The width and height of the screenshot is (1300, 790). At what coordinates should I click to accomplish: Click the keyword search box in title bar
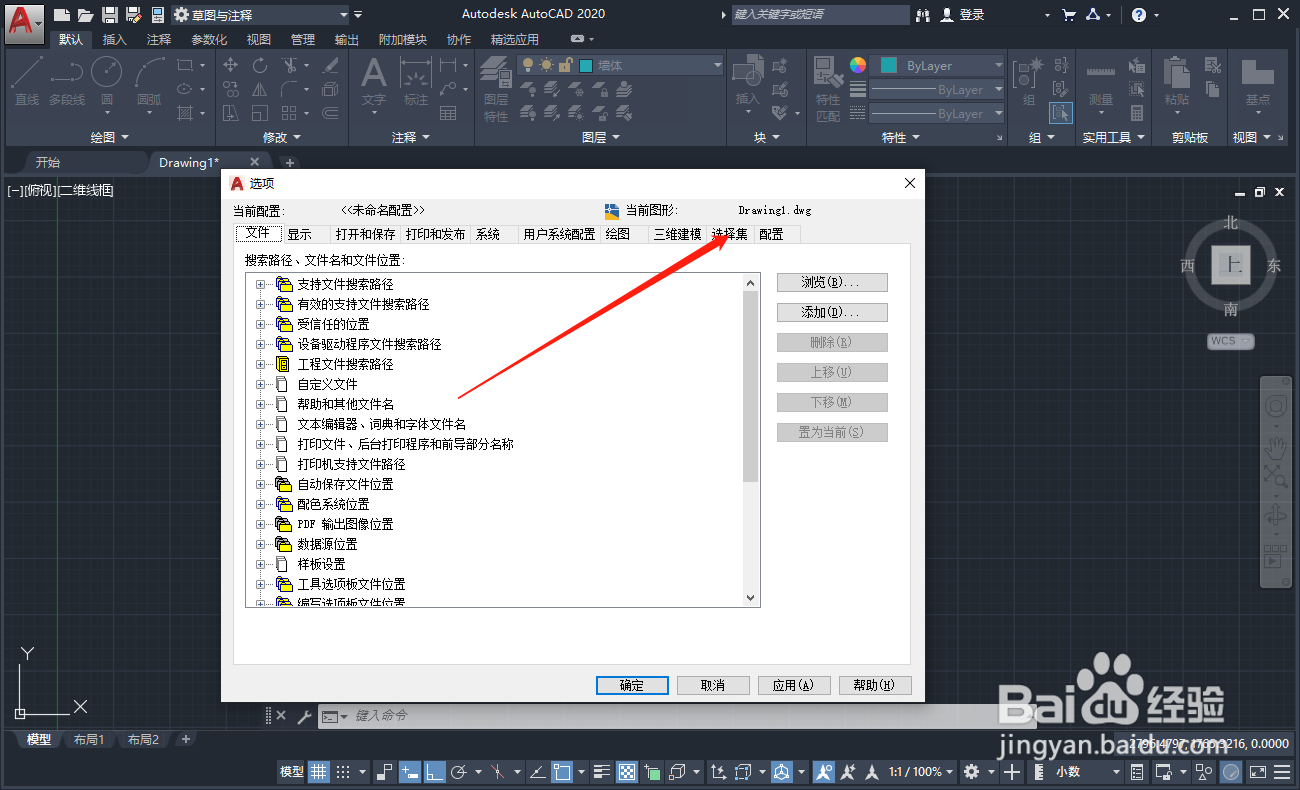(x=820, y=15)
